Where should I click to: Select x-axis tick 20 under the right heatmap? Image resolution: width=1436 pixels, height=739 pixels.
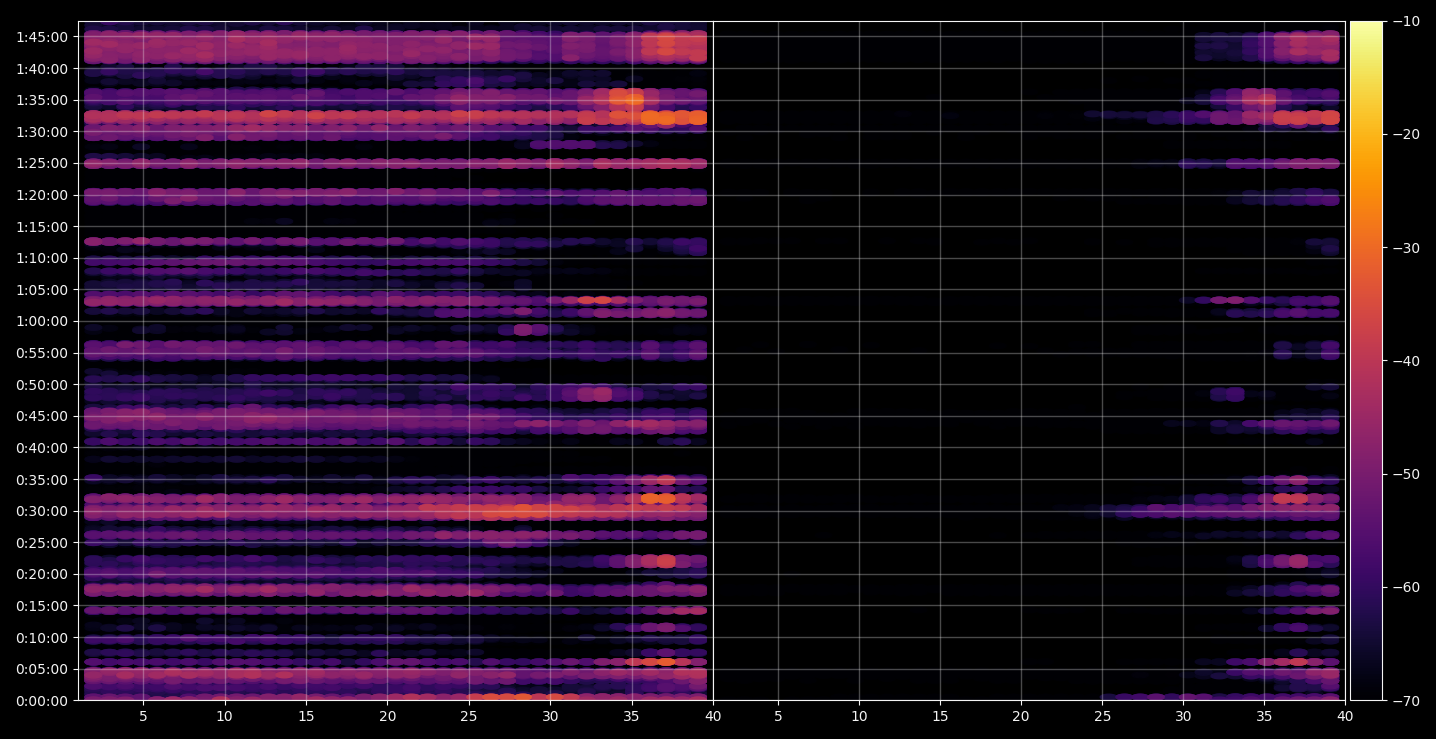point(1021,716)
